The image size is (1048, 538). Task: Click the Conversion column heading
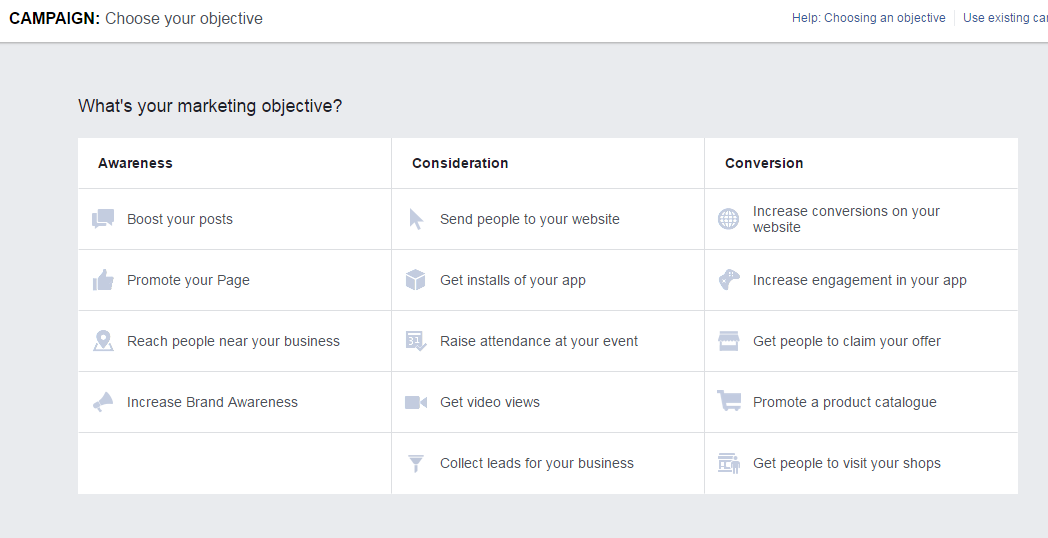click(764, 163)
